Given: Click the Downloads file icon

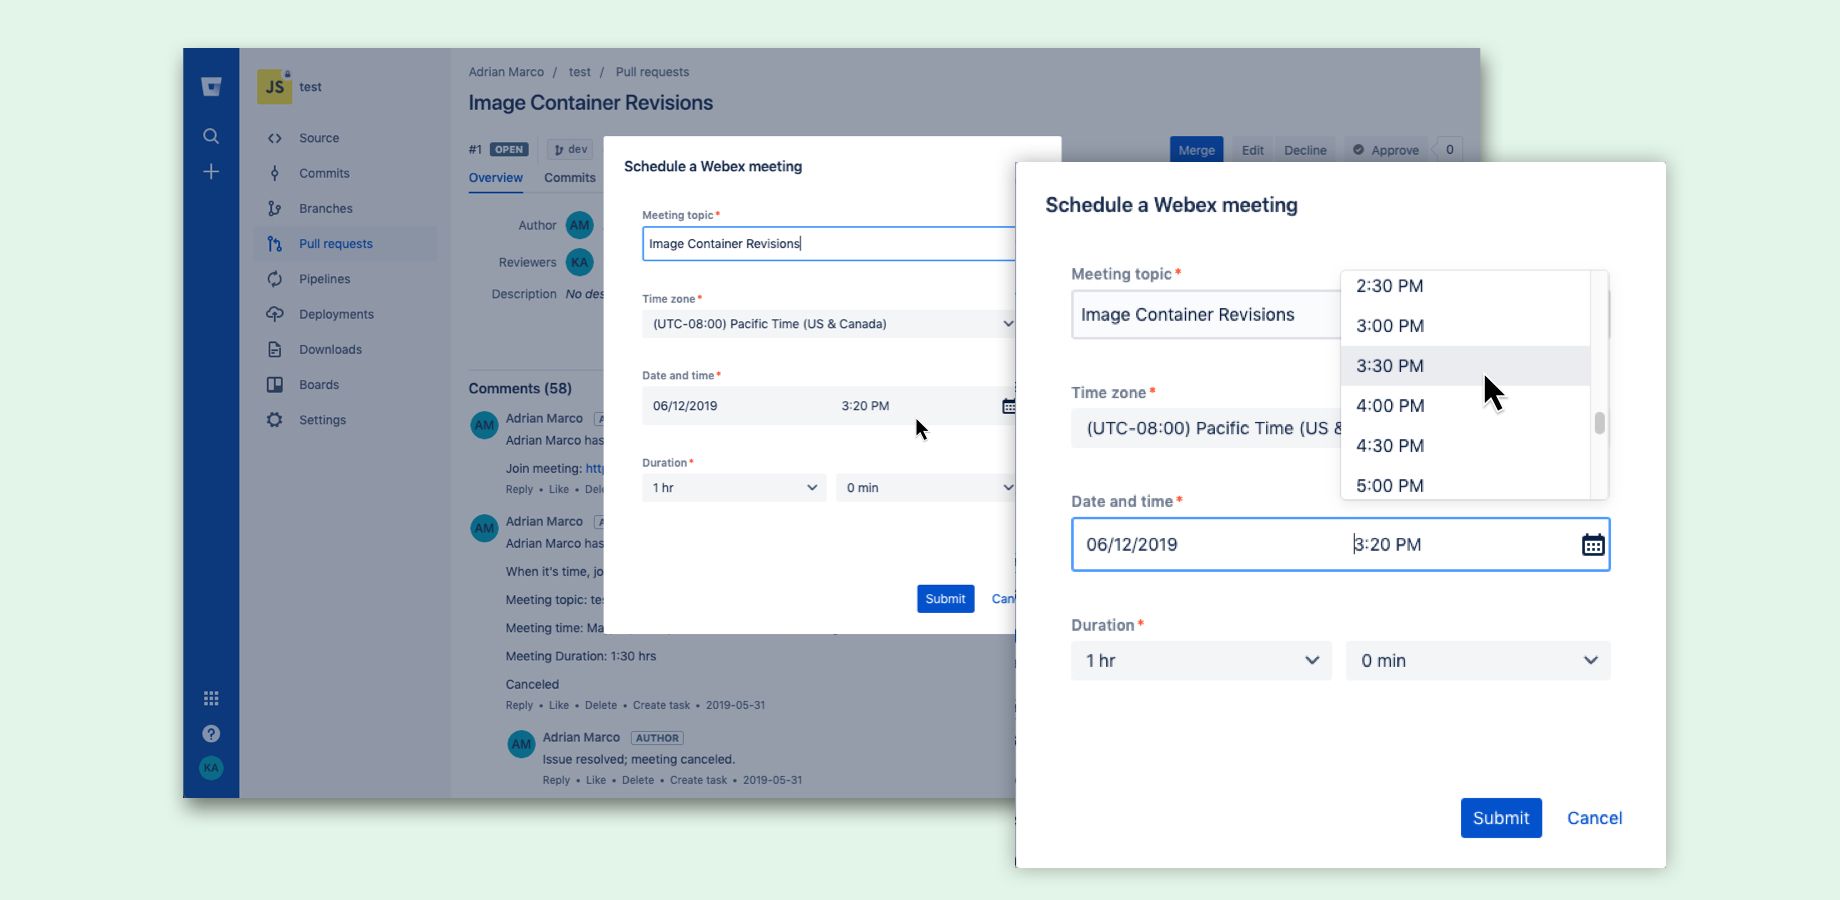Looking at the screenshot, I should tap(275, 349).
